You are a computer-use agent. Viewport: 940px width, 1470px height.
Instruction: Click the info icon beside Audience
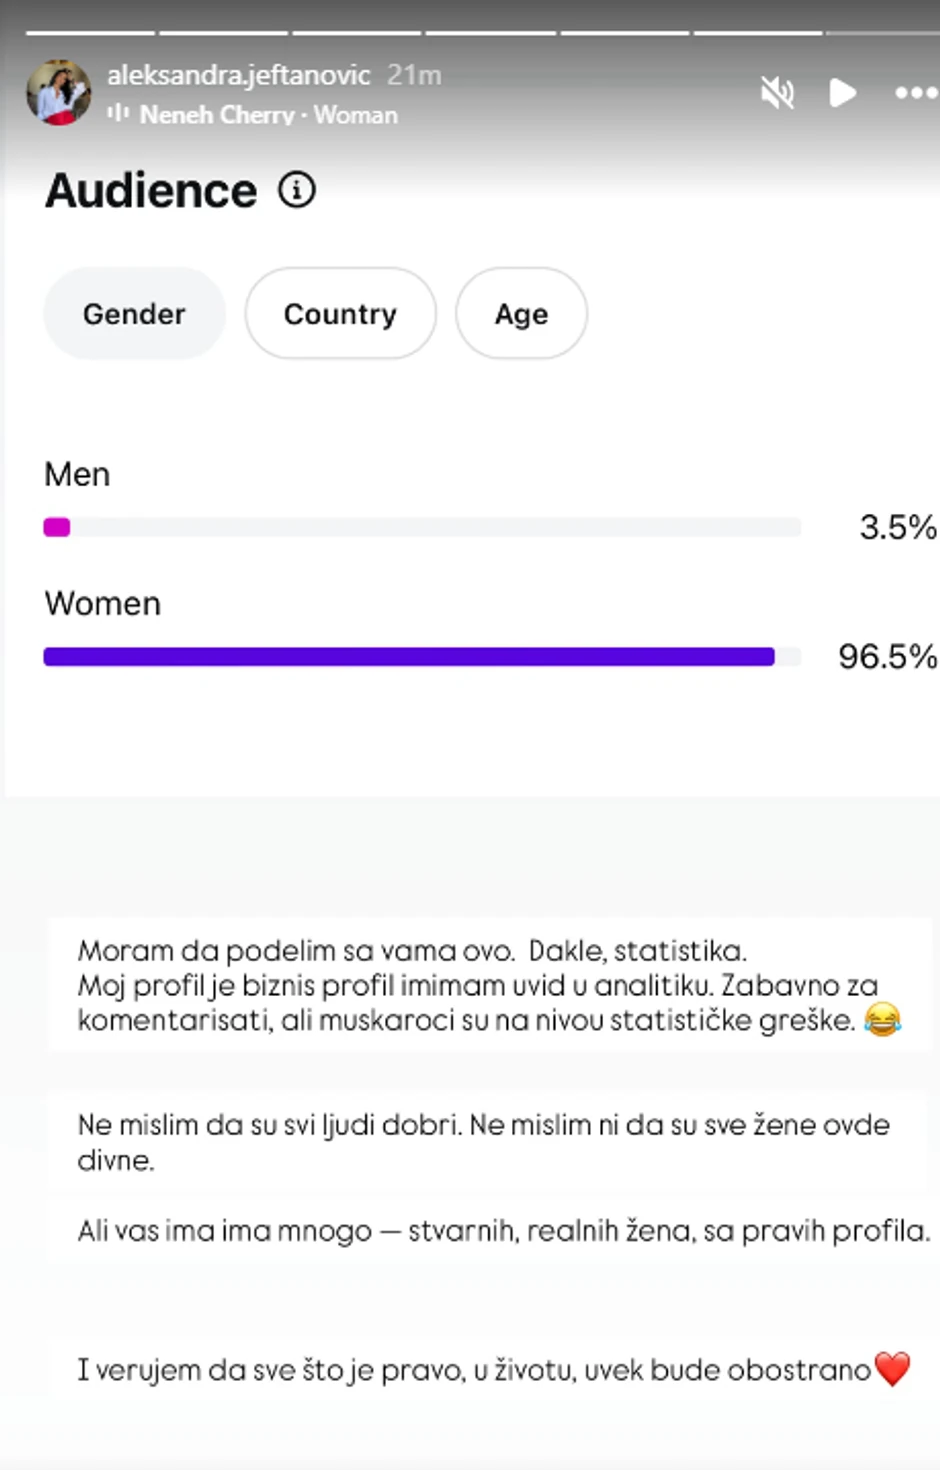click(x=297, y=189)
